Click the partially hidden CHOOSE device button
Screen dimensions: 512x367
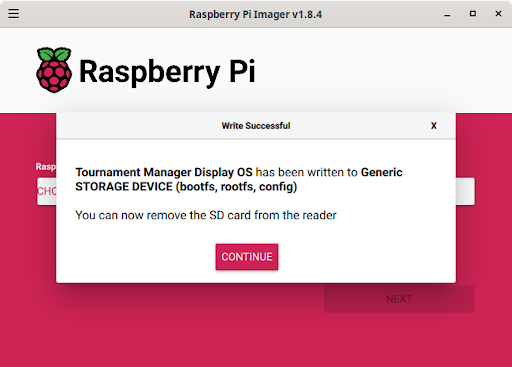pyautogui.click(x=47, y=191)
